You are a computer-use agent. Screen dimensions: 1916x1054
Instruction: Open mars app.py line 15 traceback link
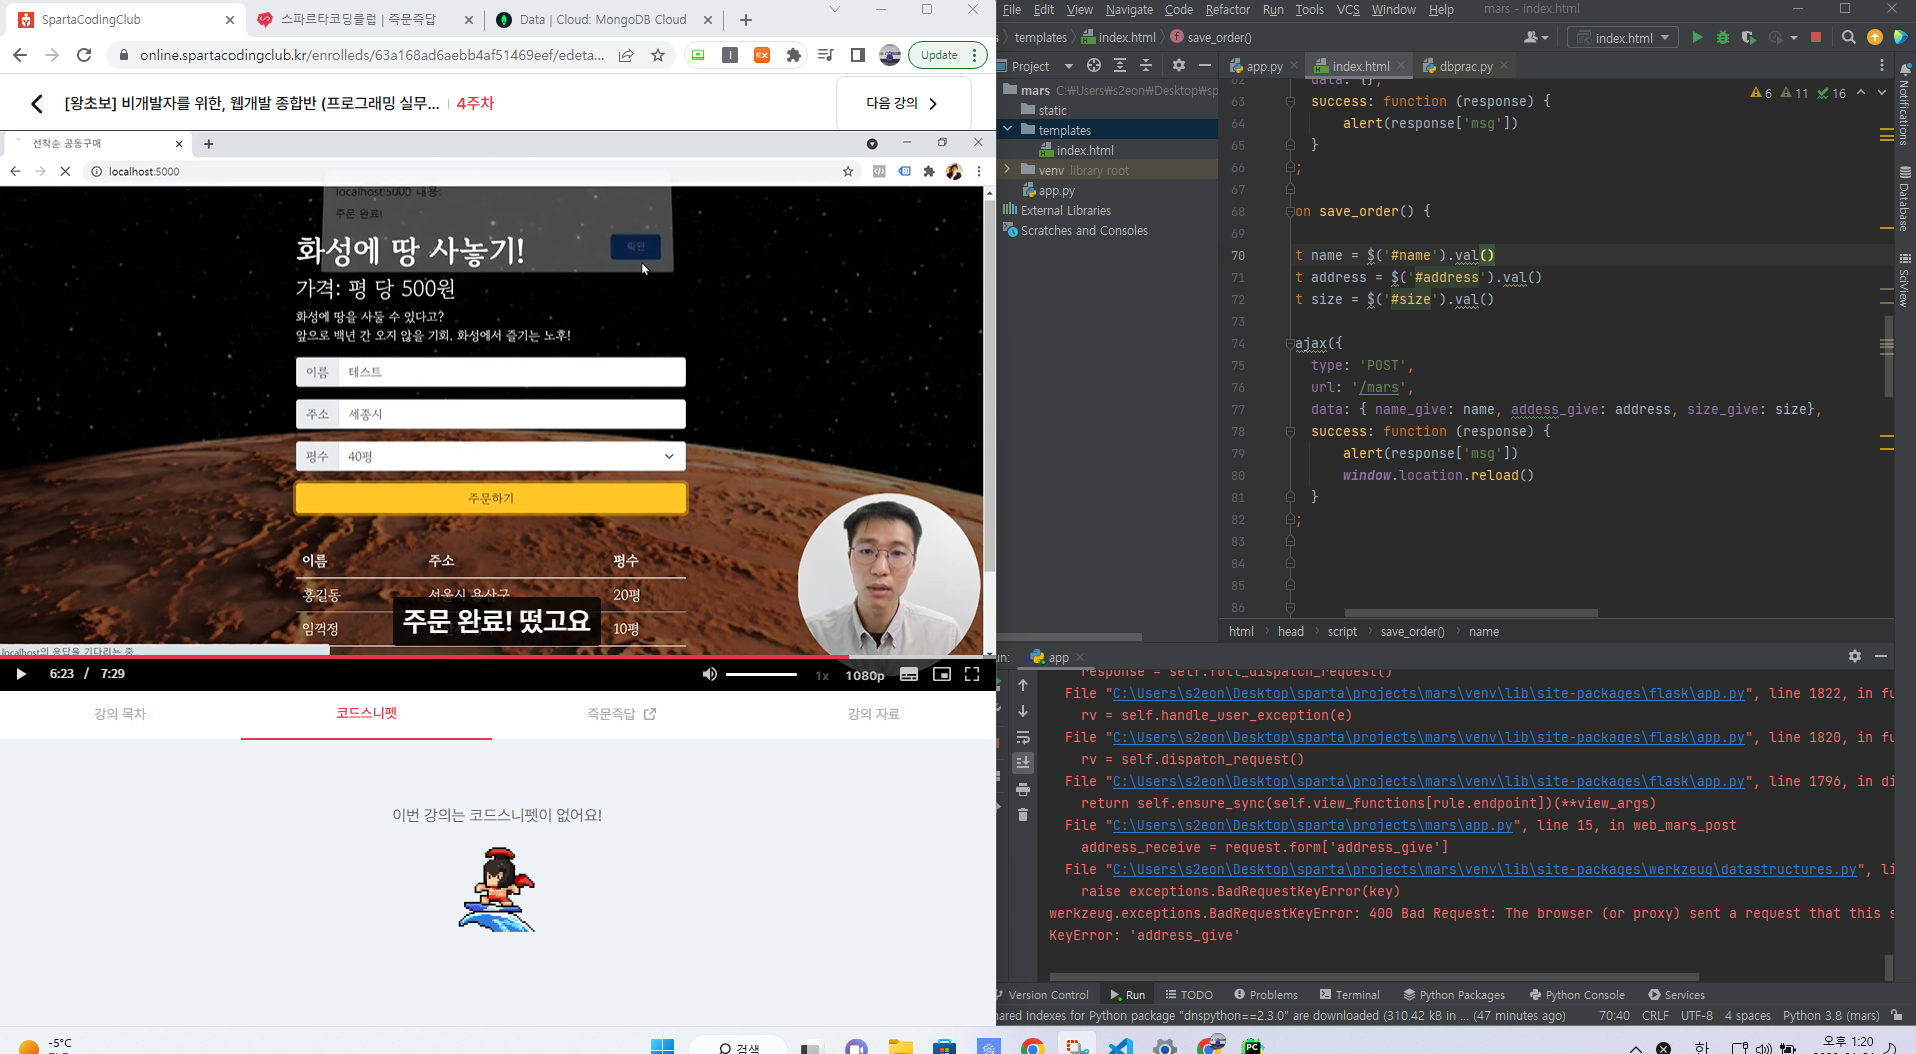[1312, 825]
